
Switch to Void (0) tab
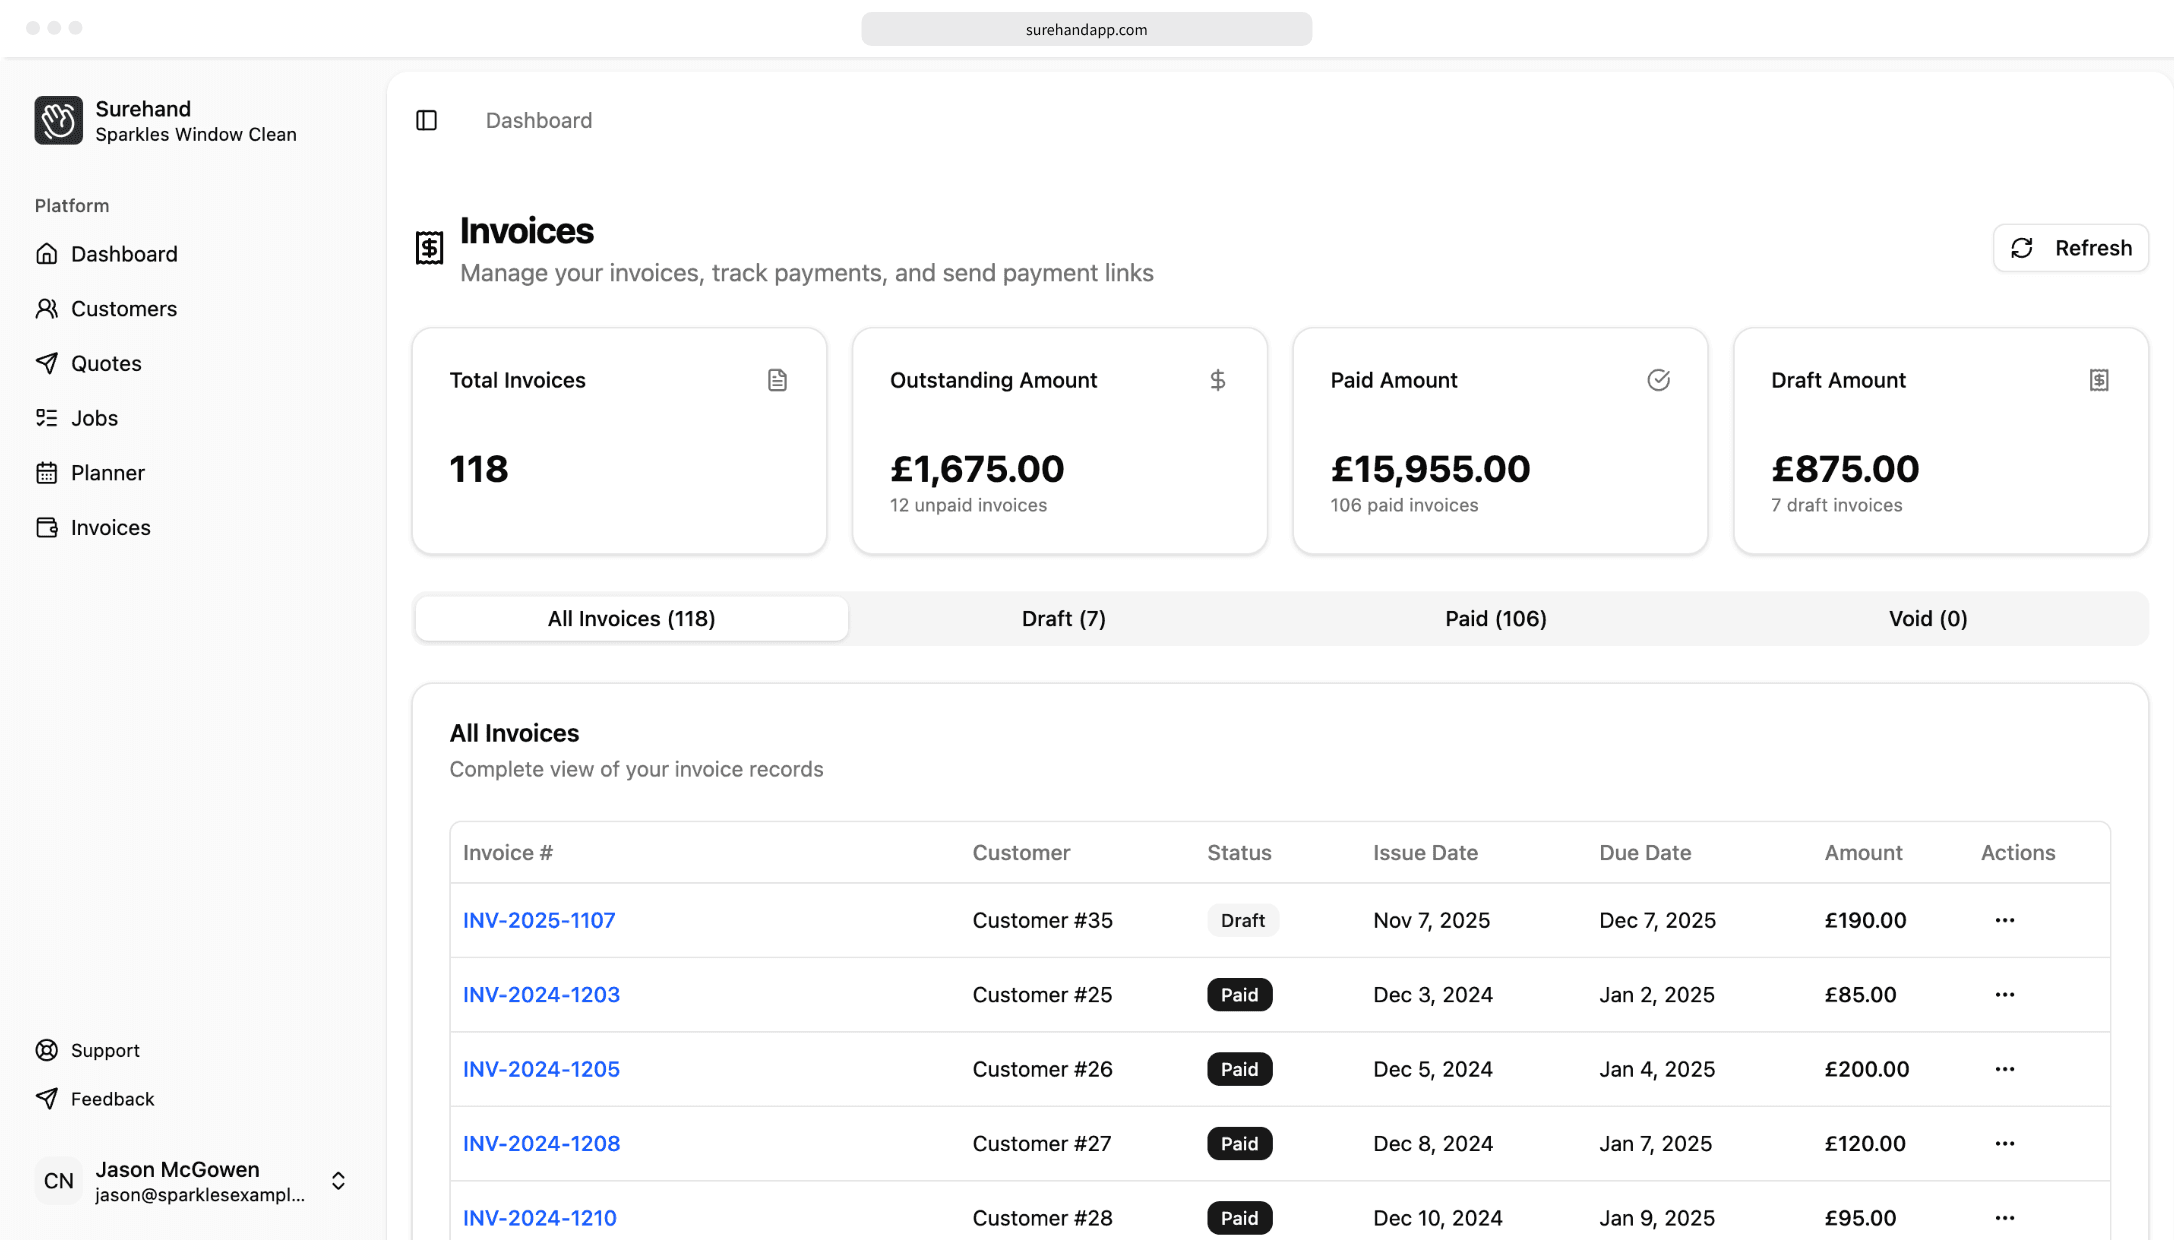click(x=1927, y=619)
